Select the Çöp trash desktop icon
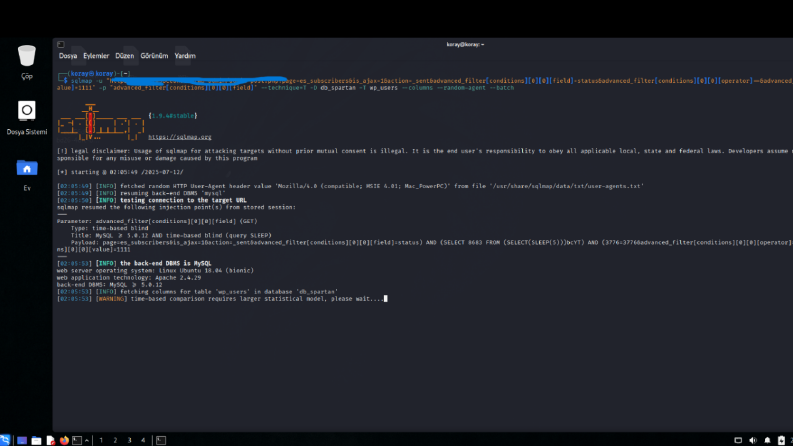Screen dimensions: 793x446 click(x=27, y=62)
